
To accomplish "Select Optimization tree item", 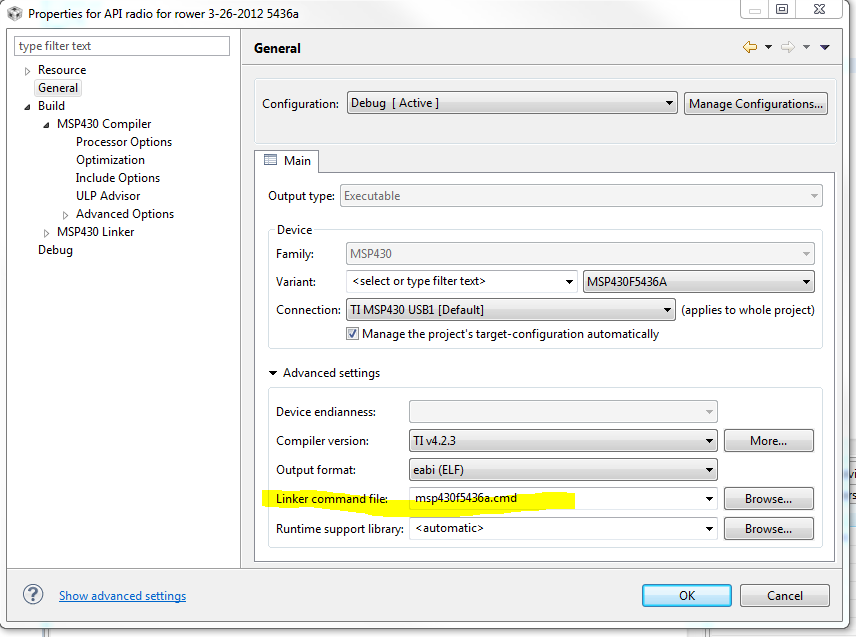I will (110, 160).
